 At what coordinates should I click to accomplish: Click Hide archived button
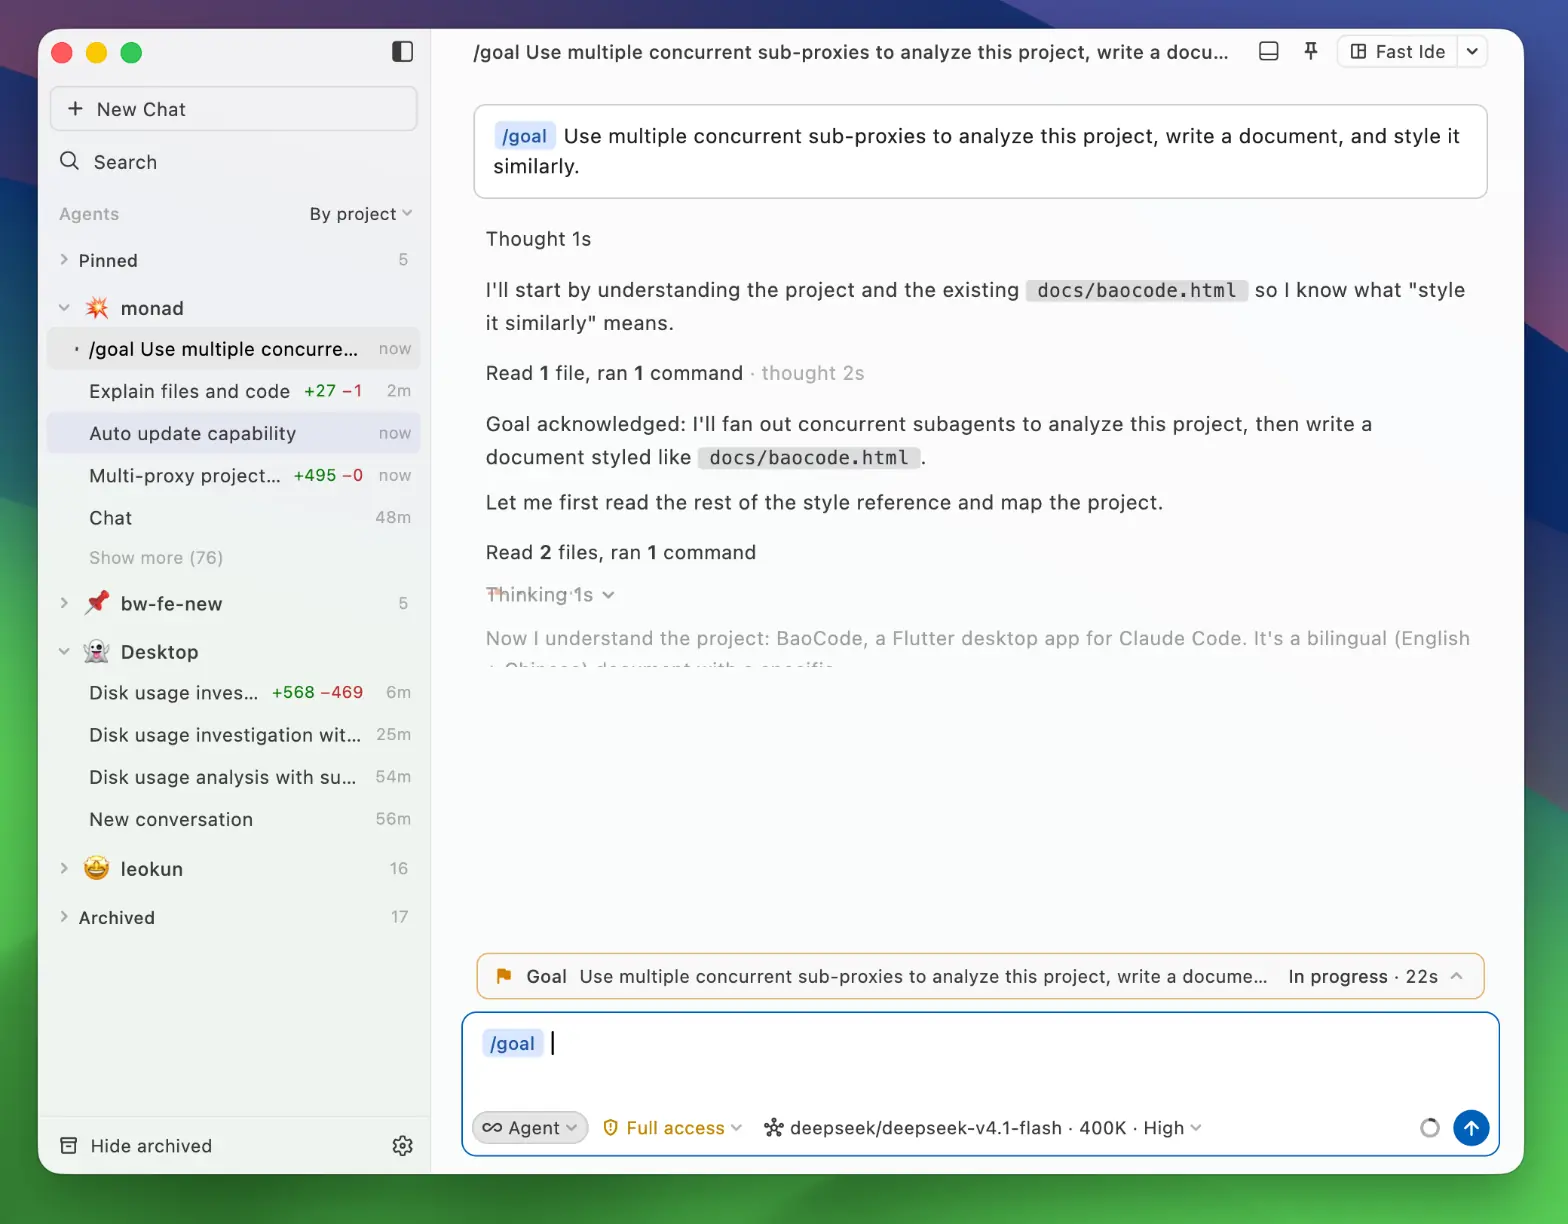(x=136, y=1146)
